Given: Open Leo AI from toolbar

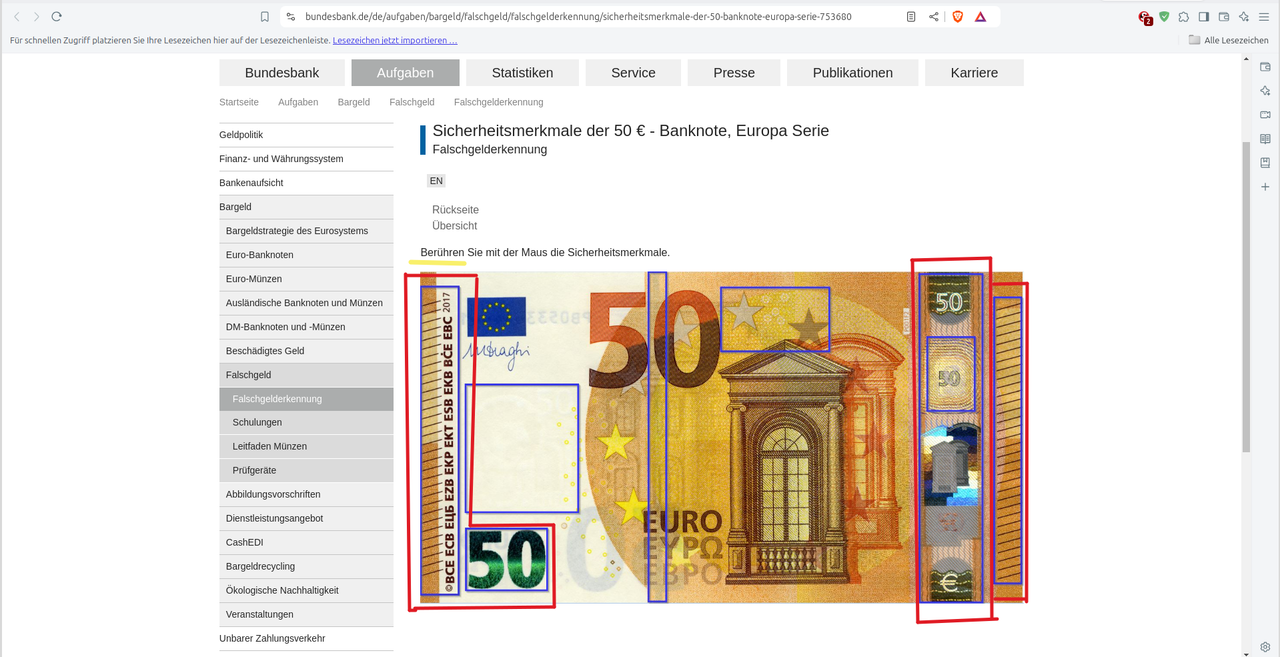Looking at the screenshot, I should (x=1244, y=17).
